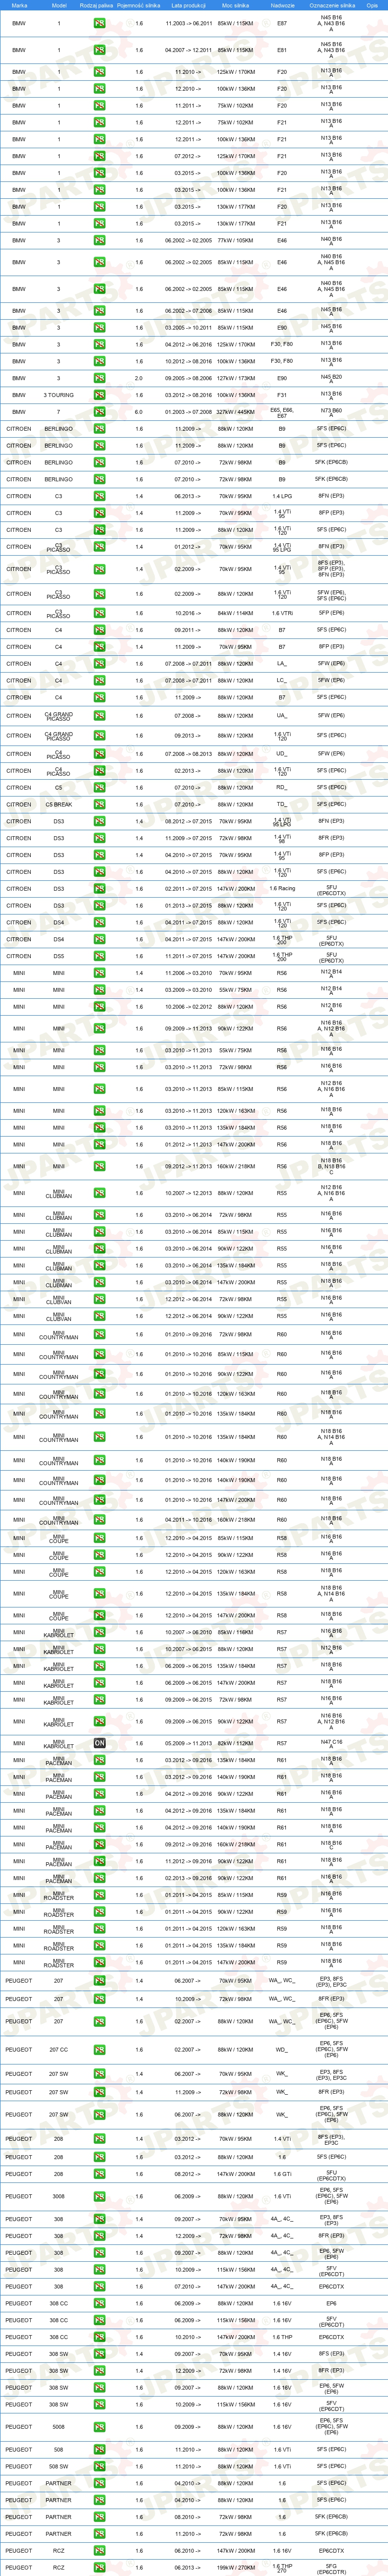Click the fuel icon in COUNTRYMAN 160kW/218KM row
The width and height of the screenshot is (388, 2576).
coord(100,1520)
